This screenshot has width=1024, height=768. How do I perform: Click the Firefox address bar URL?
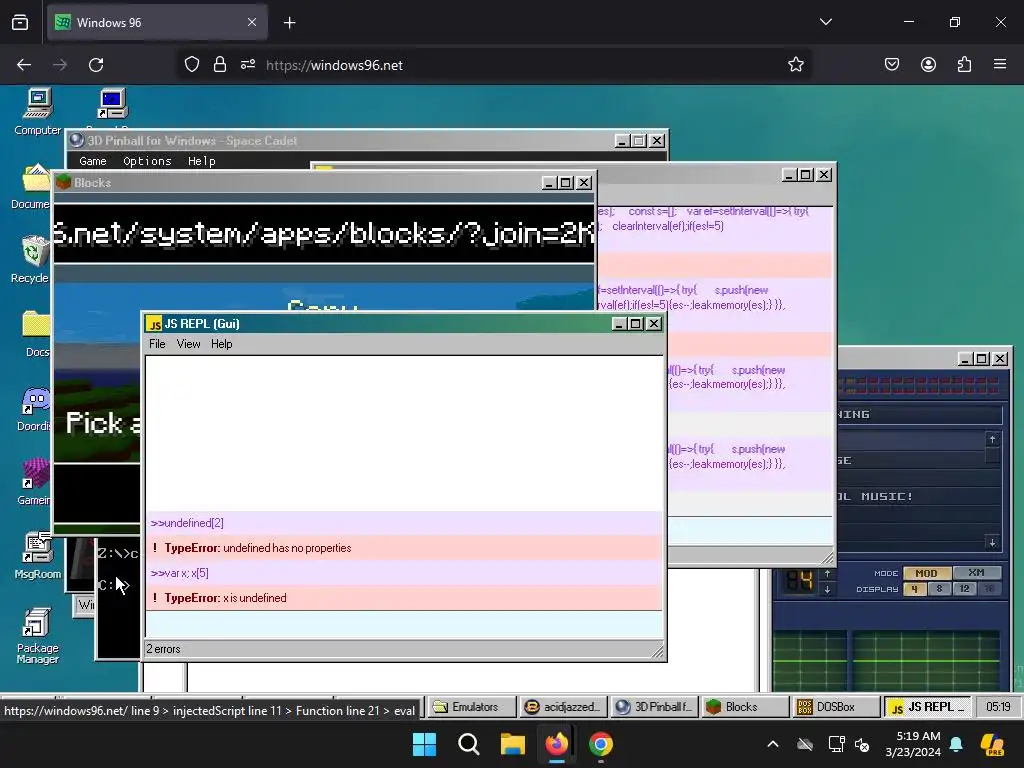click(334, 65)
